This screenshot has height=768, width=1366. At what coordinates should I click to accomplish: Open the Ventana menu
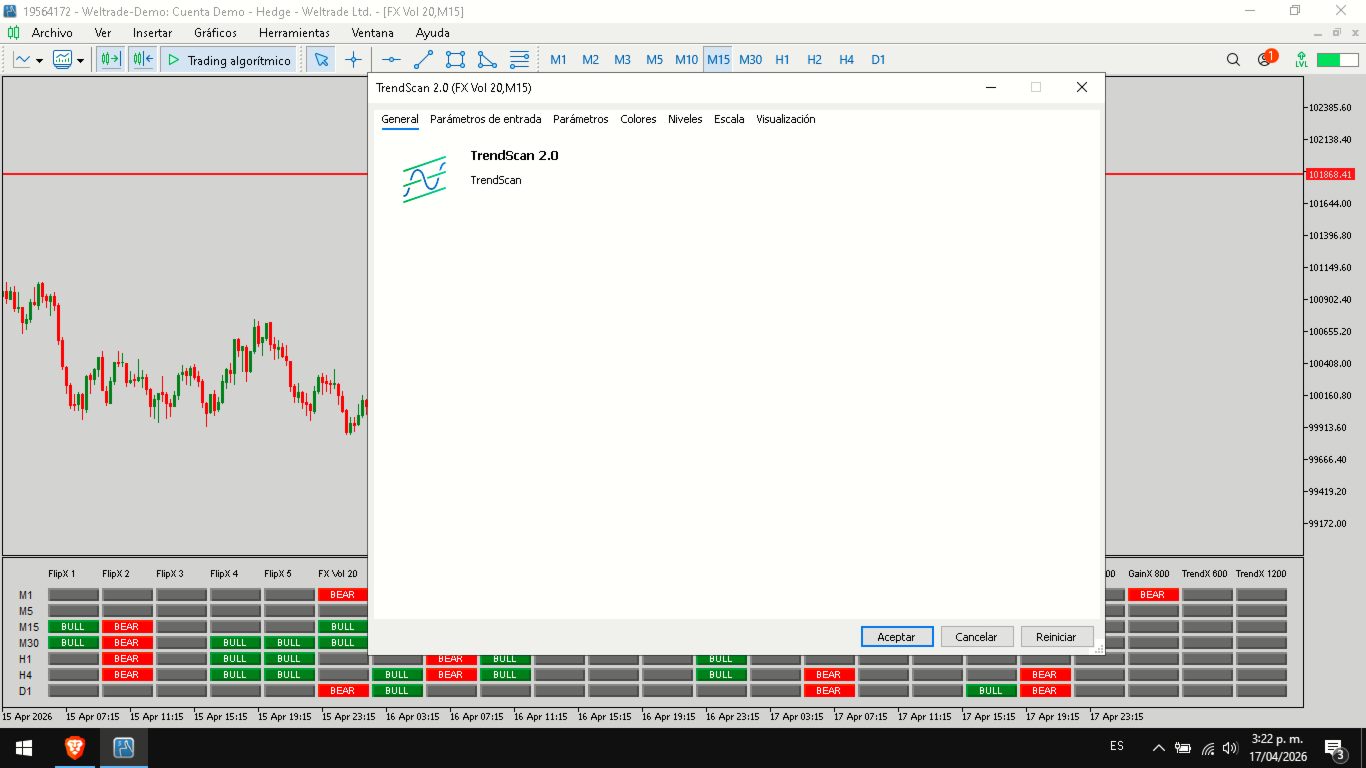373,33
